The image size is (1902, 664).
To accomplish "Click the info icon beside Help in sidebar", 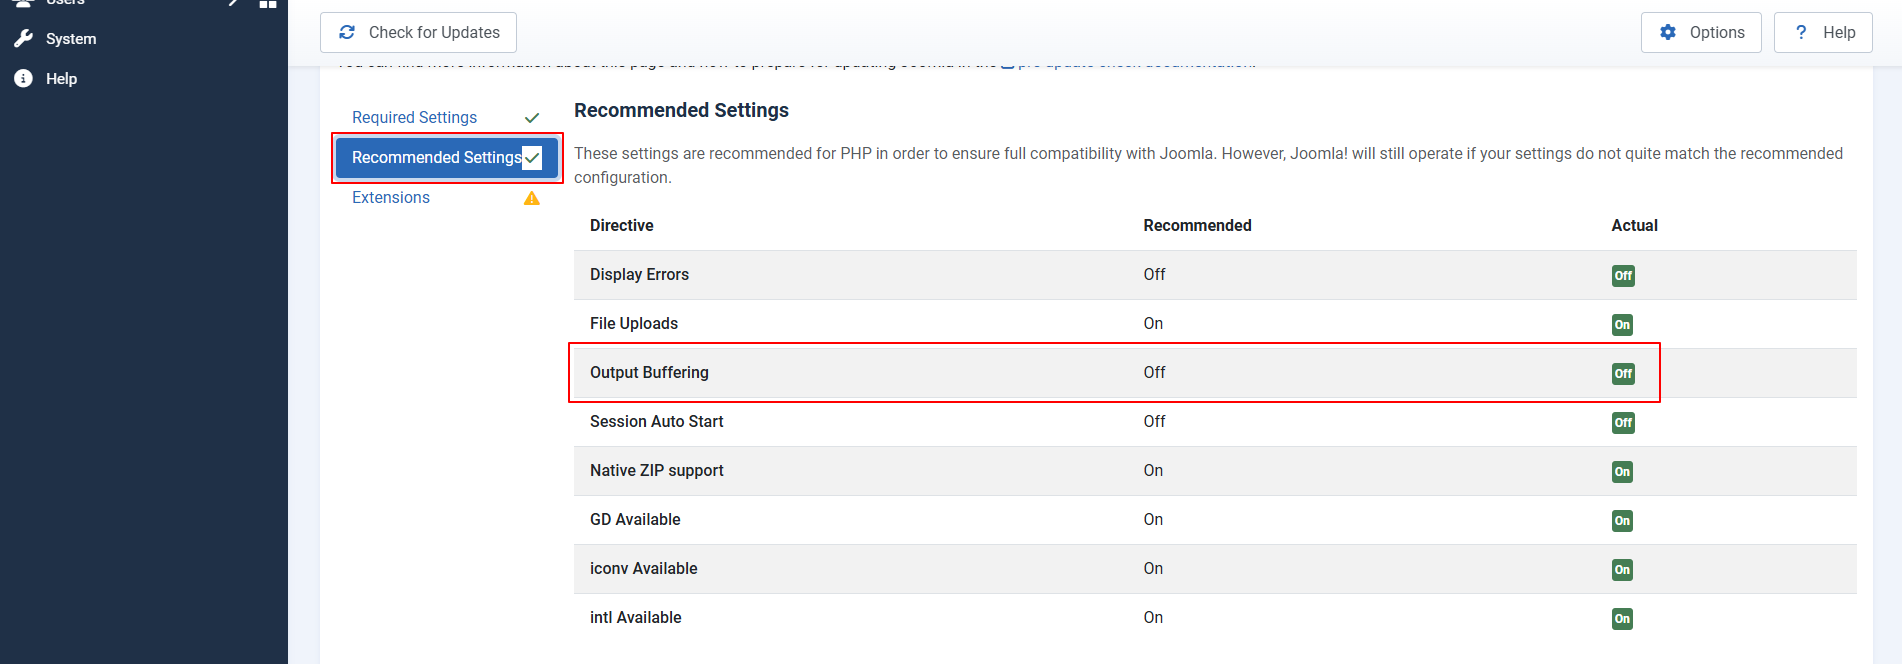I will 24,79.
